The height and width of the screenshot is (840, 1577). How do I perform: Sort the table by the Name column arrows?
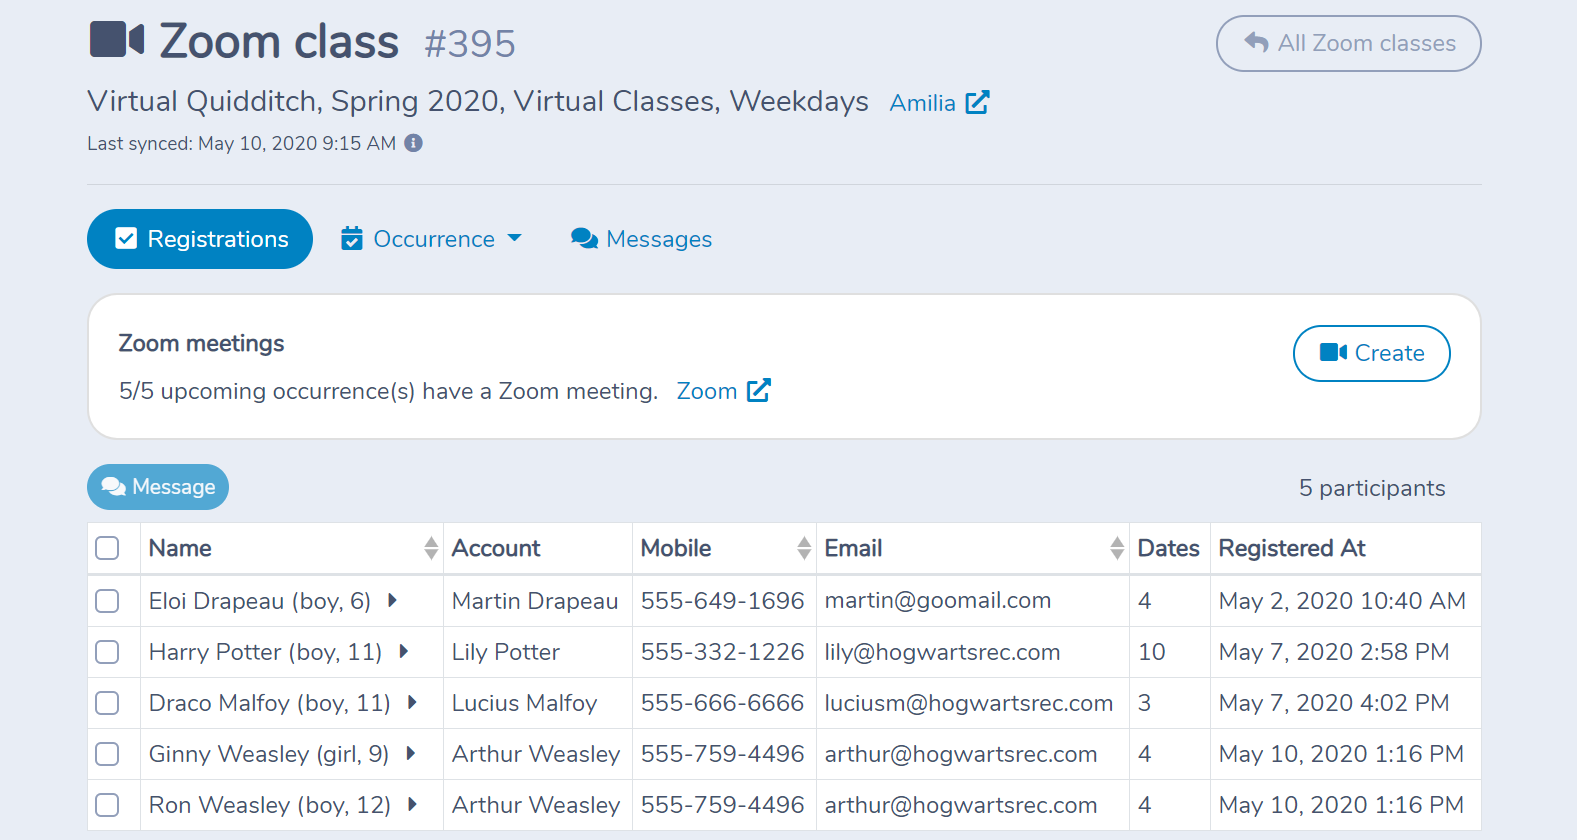click(431, 548)
